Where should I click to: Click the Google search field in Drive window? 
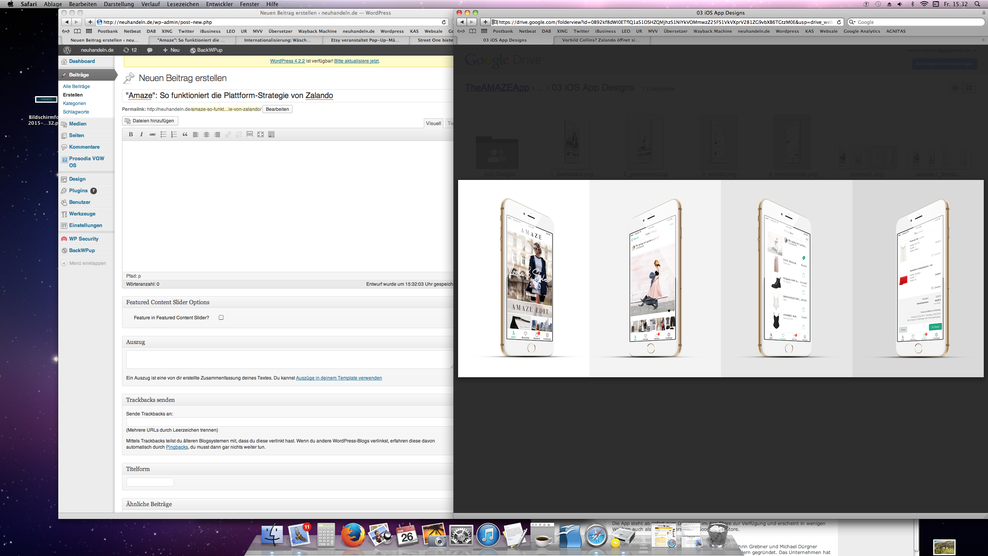[x=915, y=22]
